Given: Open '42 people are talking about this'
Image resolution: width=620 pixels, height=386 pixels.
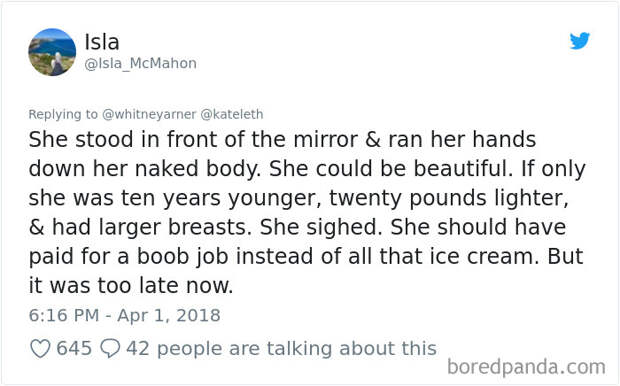Looking at the screenshot, I should [281, 349].
